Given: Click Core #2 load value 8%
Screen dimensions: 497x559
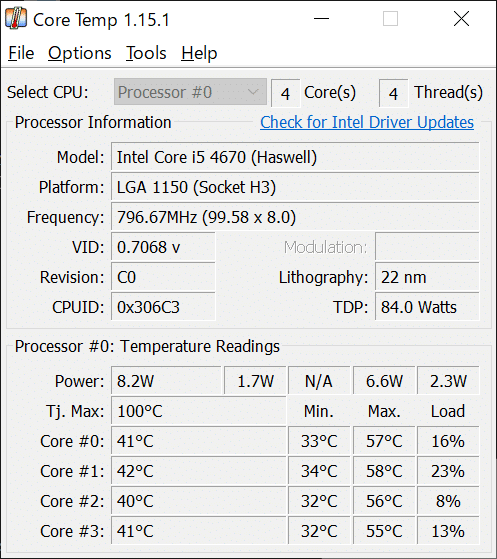Looking at the screenshot, I should click(x=448, y=500).
